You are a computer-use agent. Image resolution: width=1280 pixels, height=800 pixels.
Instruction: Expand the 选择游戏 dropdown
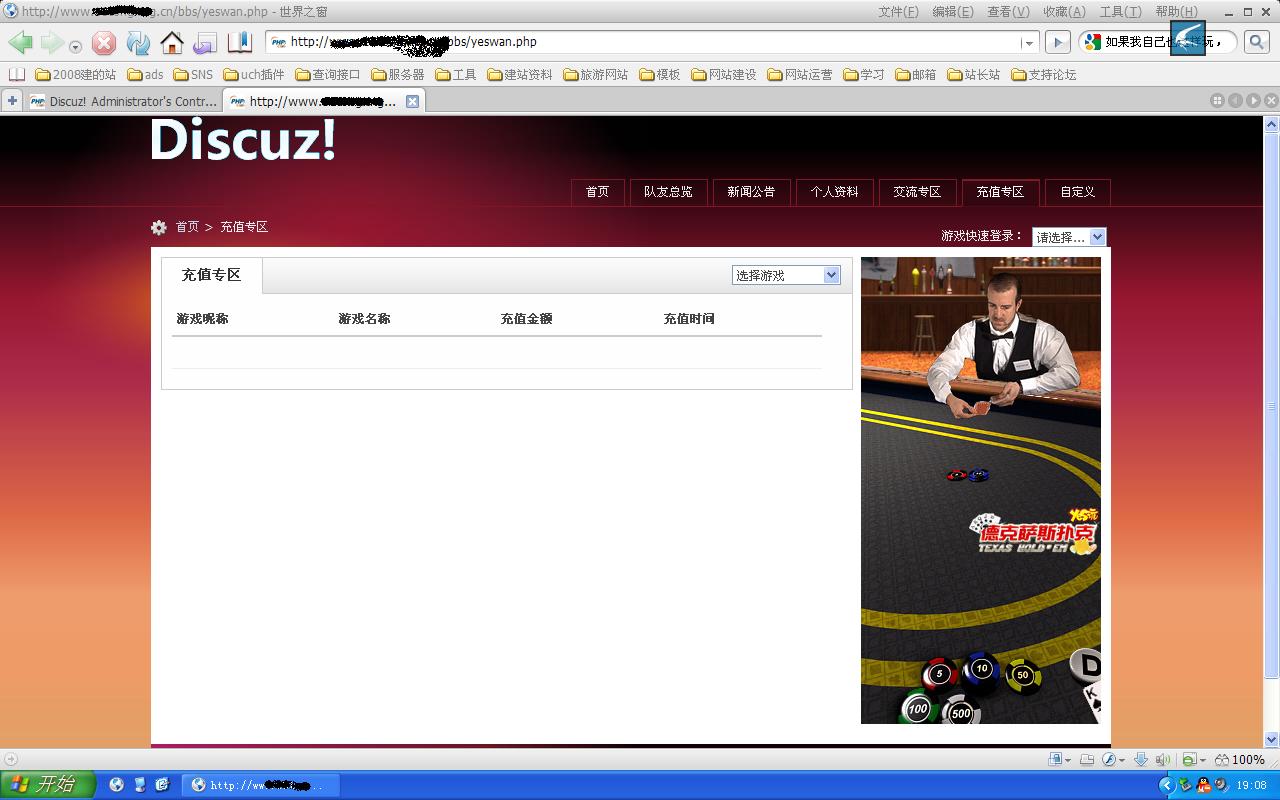[x=786, y=275]
